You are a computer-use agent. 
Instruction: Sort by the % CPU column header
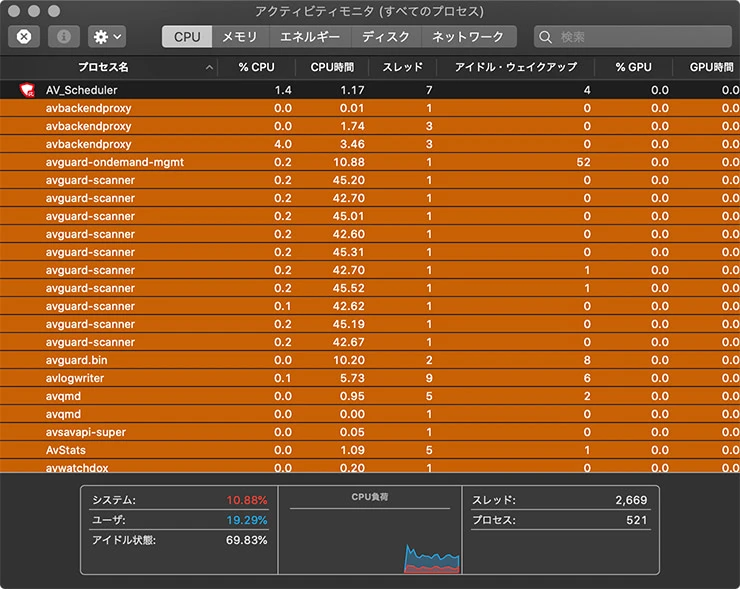click(257, 67)
